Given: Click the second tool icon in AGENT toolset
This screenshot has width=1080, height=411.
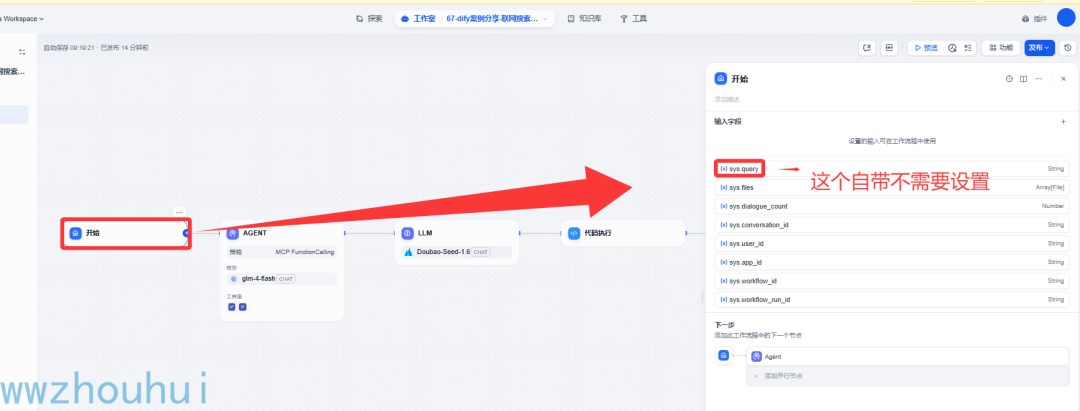Looking at the screenshot, I should 242,306.
